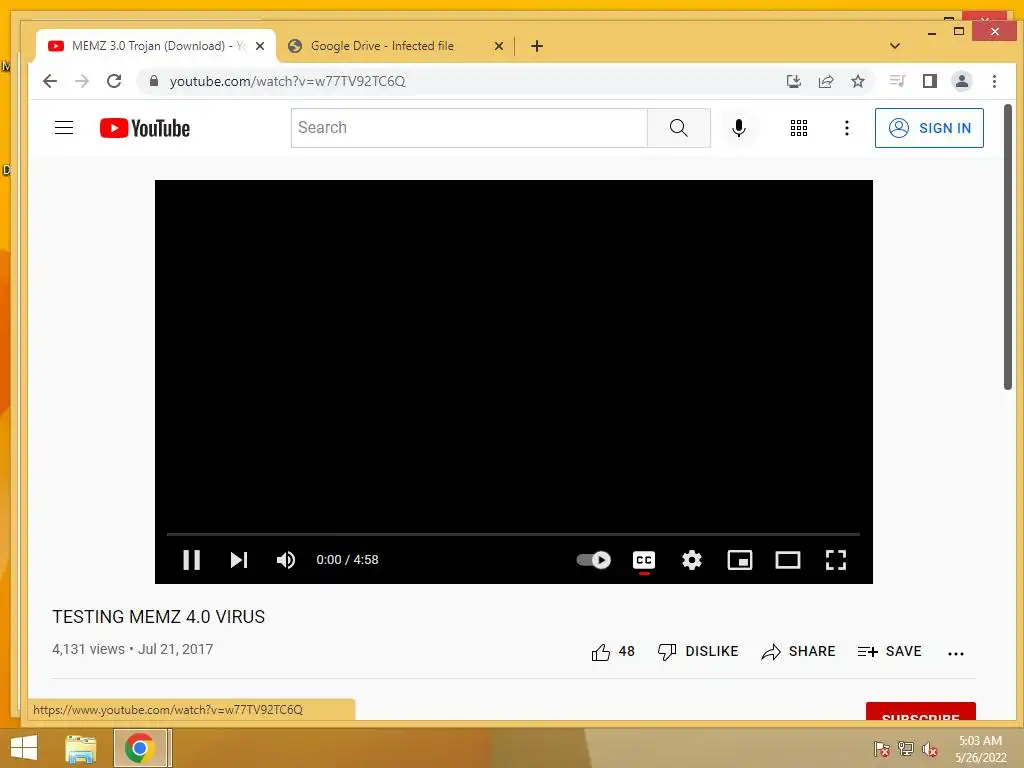Image resolution: width=1024 pixels, height=768 pixels.
Task: Click the magnifier search button
Action: coord(679,128)
